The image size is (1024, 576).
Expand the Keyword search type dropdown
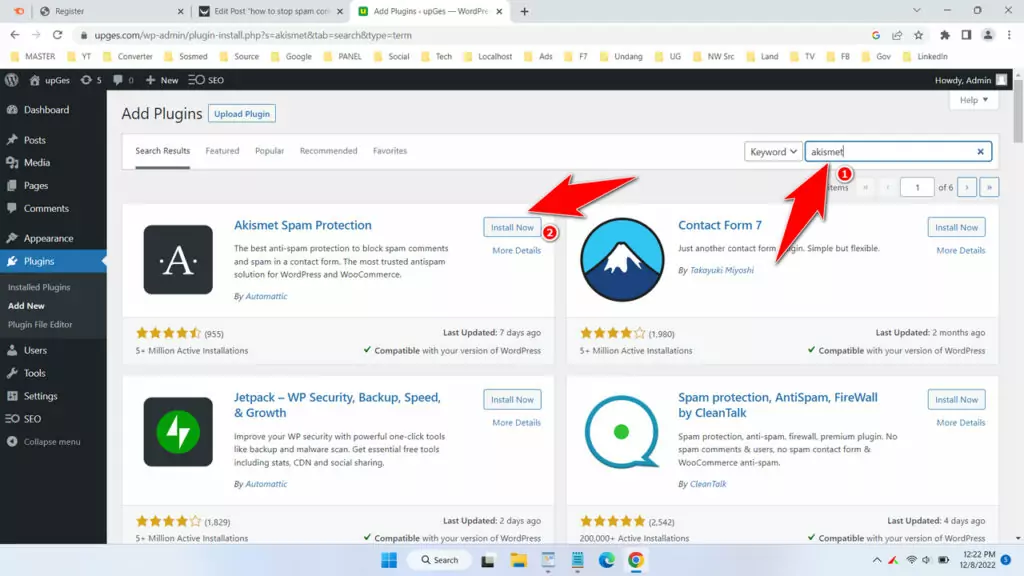click(x=773, y=152)
